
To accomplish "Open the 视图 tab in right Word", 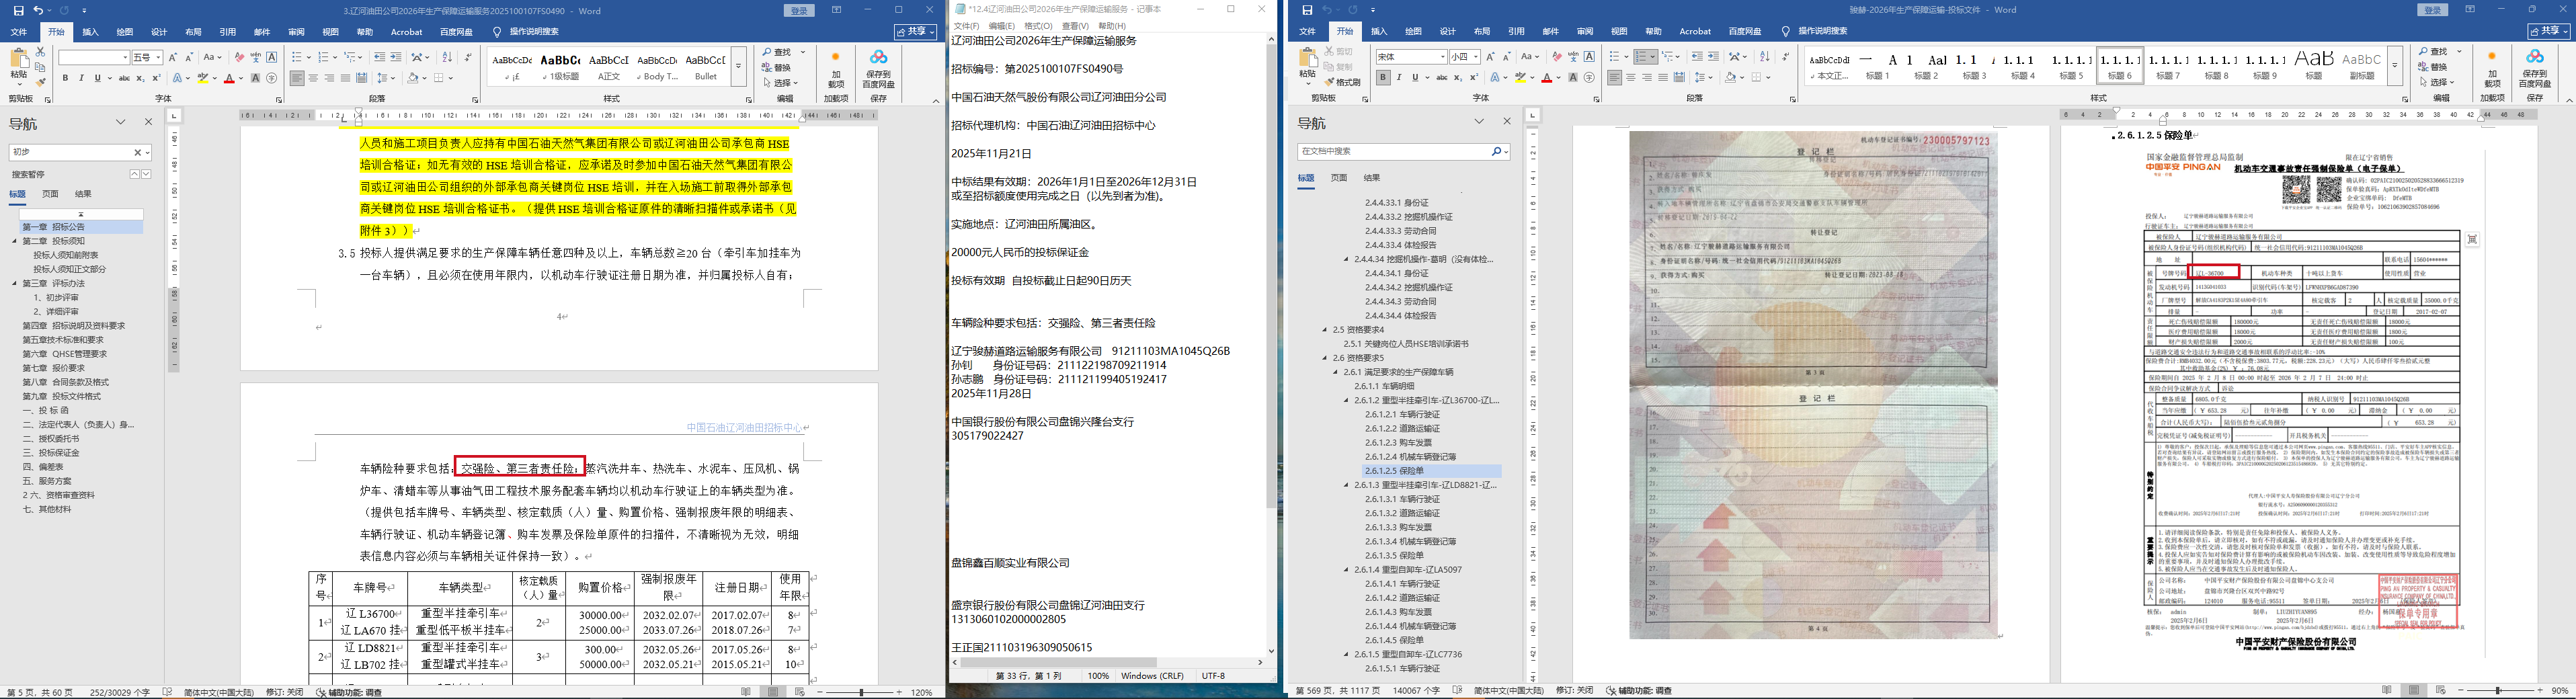I will click(x=1619, y=32).
